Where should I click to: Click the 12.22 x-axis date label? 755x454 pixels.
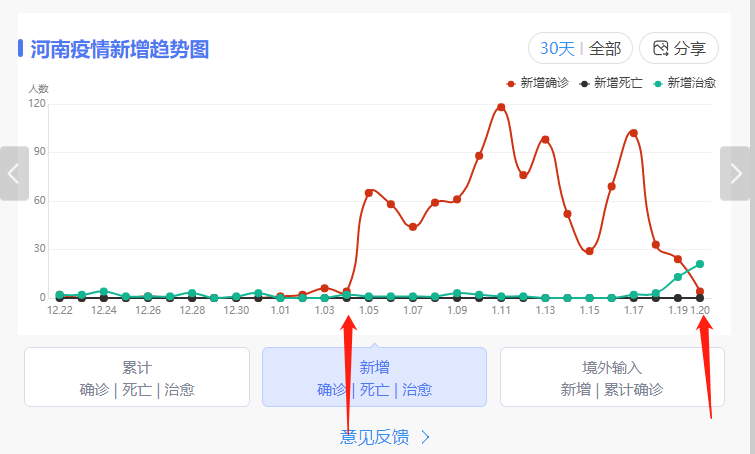pos(60,311)
